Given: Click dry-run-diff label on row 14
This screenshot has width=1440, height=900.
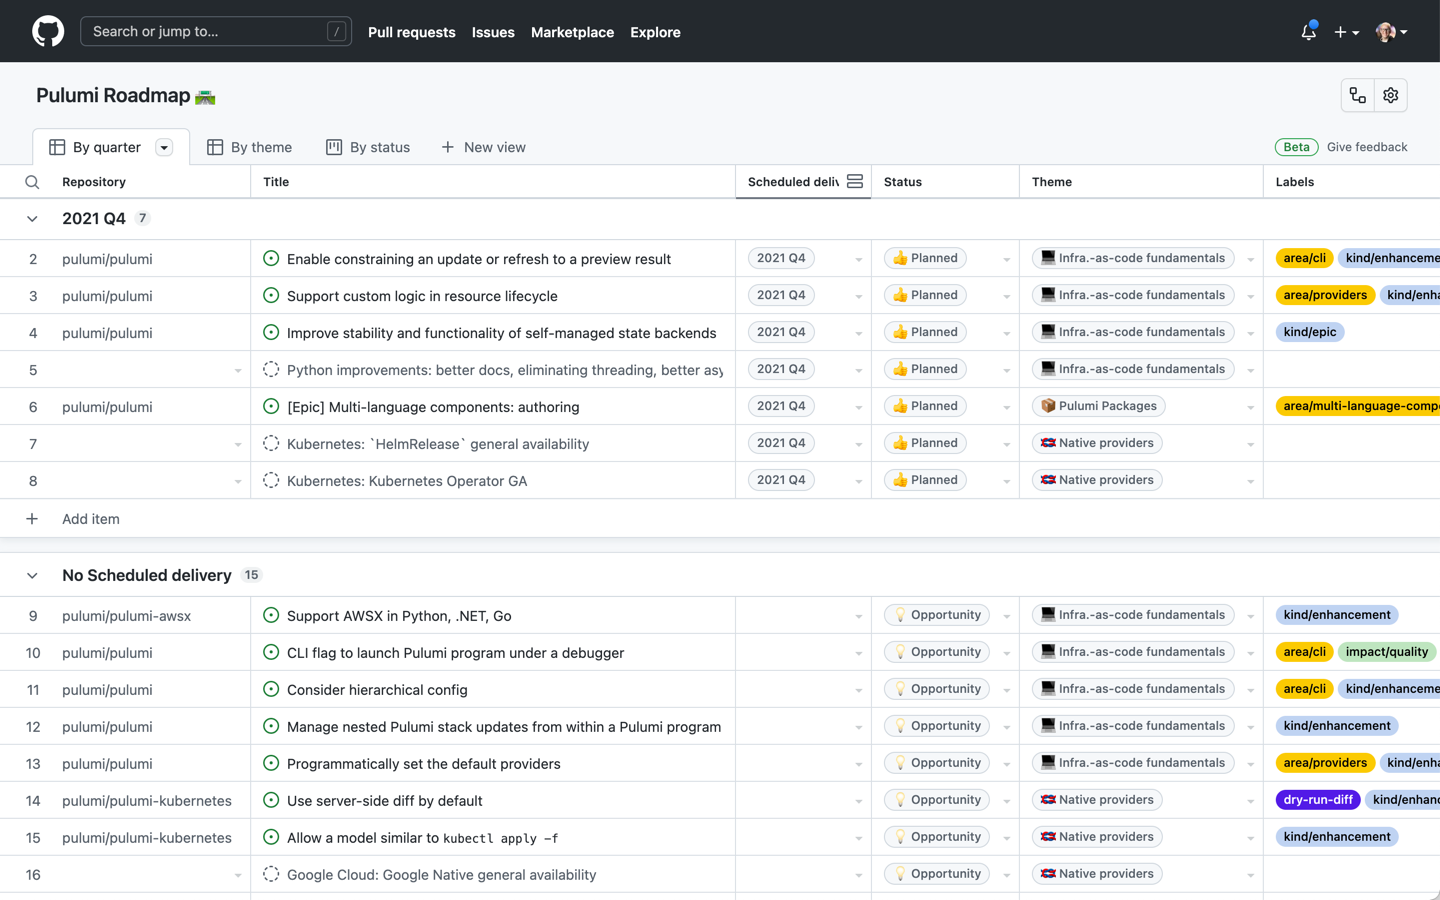Looking at the screenshot, I should click(1318, 800).
